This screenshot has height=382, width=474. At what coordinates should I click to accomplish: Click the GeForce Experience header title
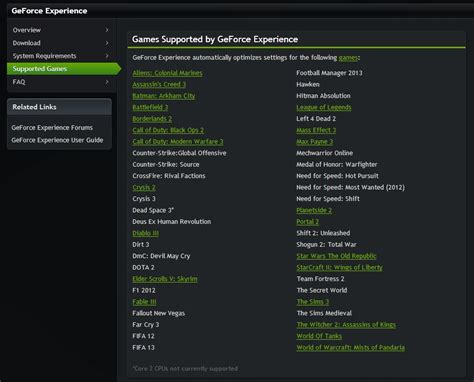pos(49,11)
